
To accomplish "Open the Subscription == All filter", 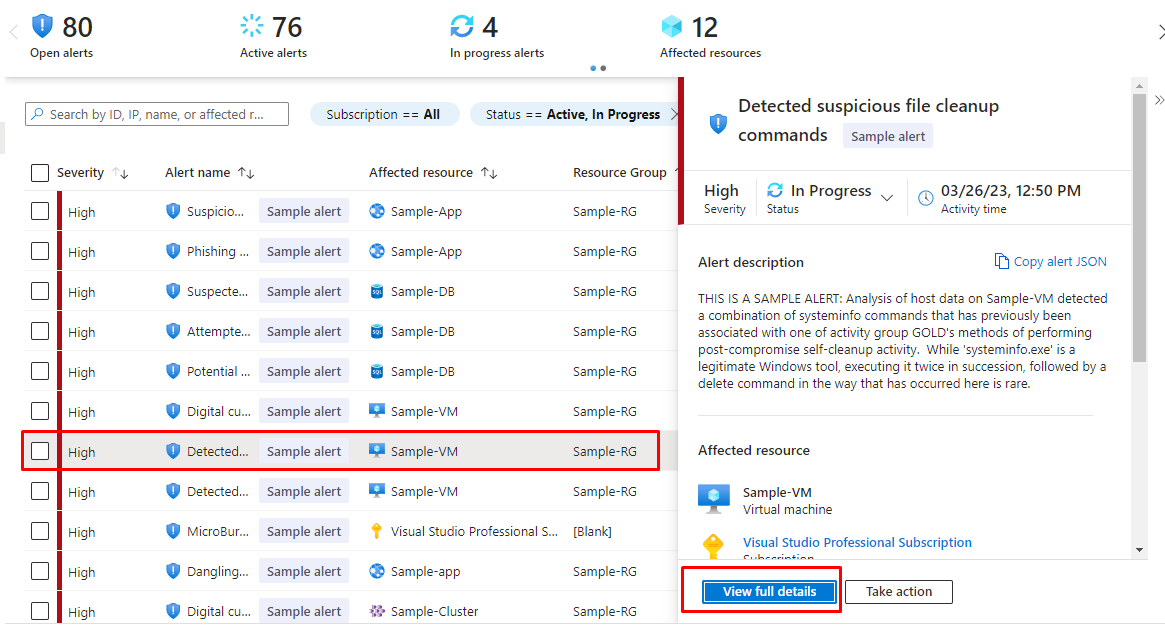I will point(384,114).
